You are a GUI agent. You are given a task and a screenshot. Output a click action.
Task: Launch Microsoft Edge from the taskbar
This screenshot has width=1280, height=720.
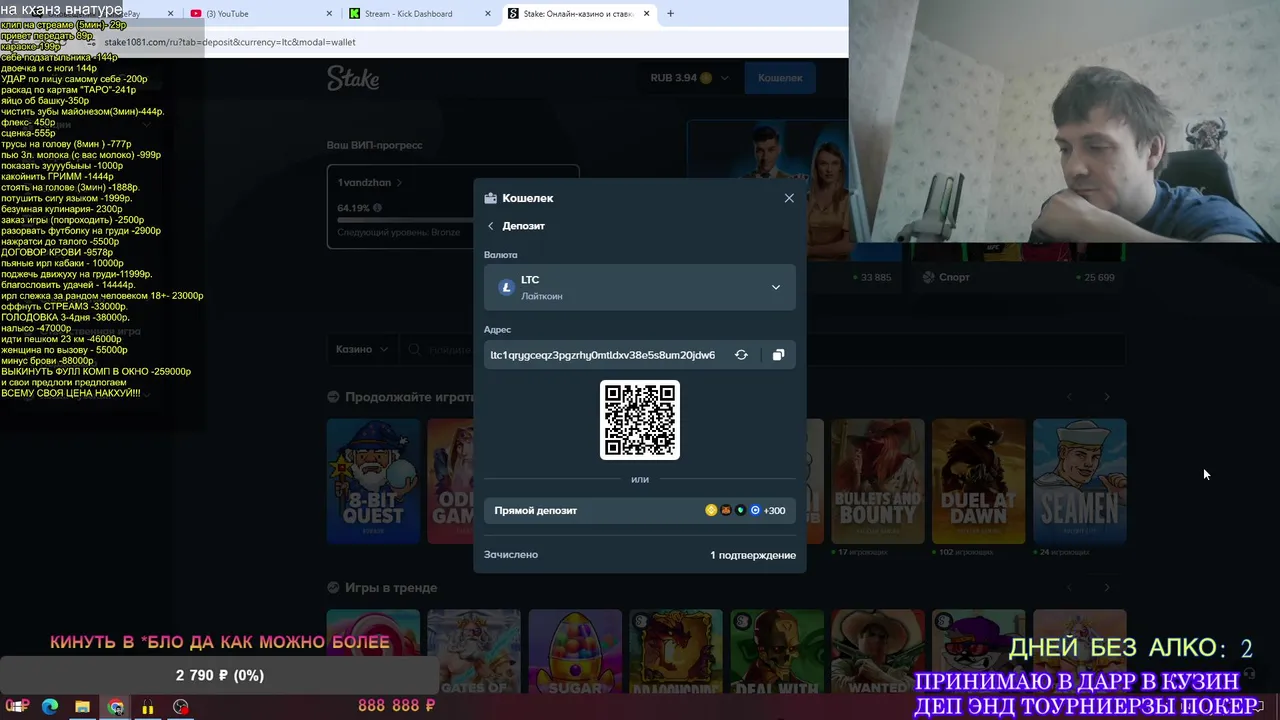pyautogui.click(x=50, y=706)
